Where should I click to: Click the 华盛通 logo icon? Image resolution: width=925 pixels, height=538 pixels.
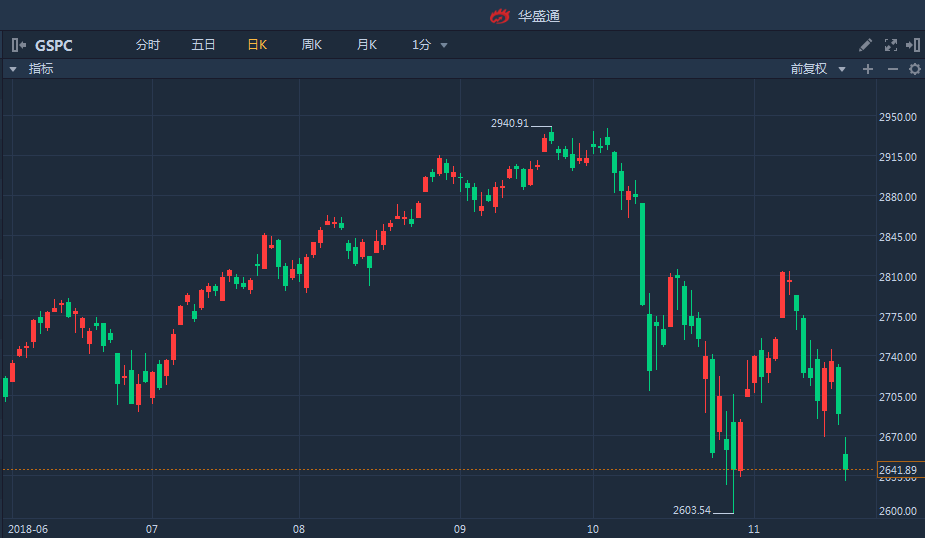coord(499,15)
